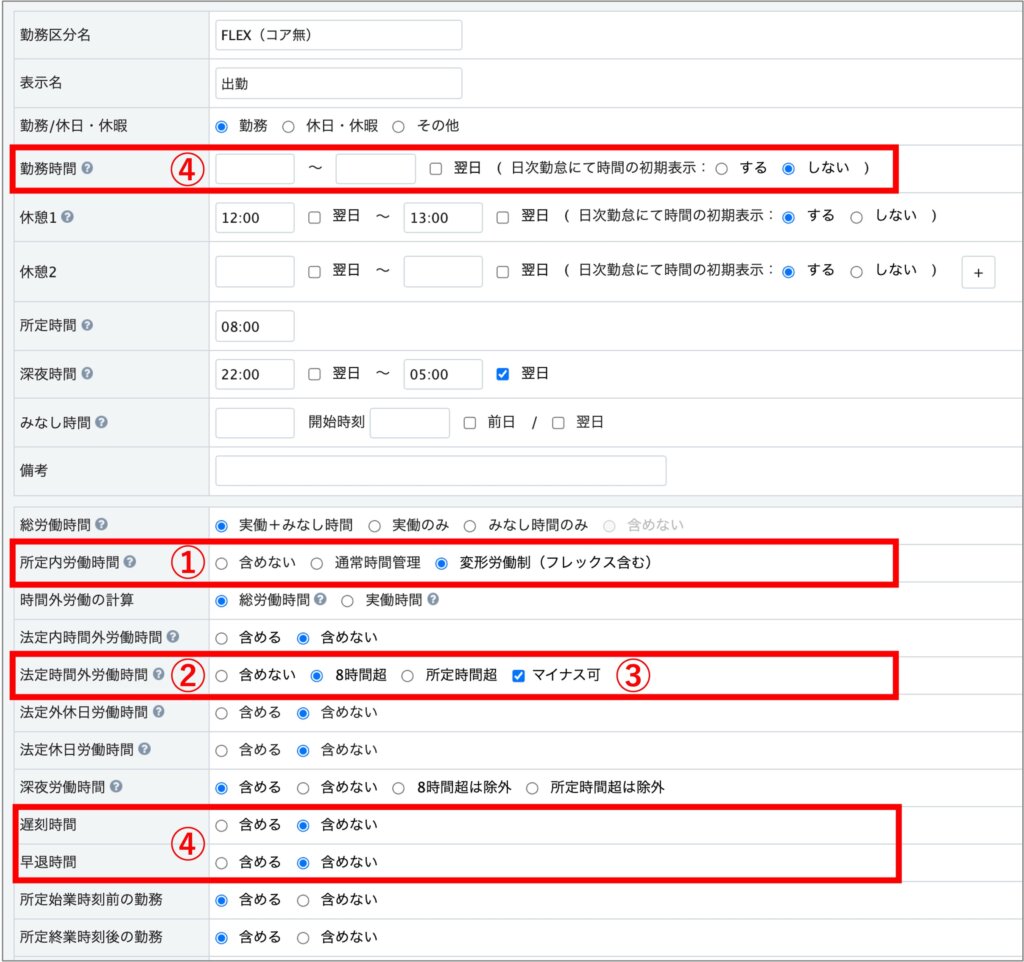Click help icon next to 深夜時間
This screenshot has height=962, width=1024.
[x=87, y=374]
